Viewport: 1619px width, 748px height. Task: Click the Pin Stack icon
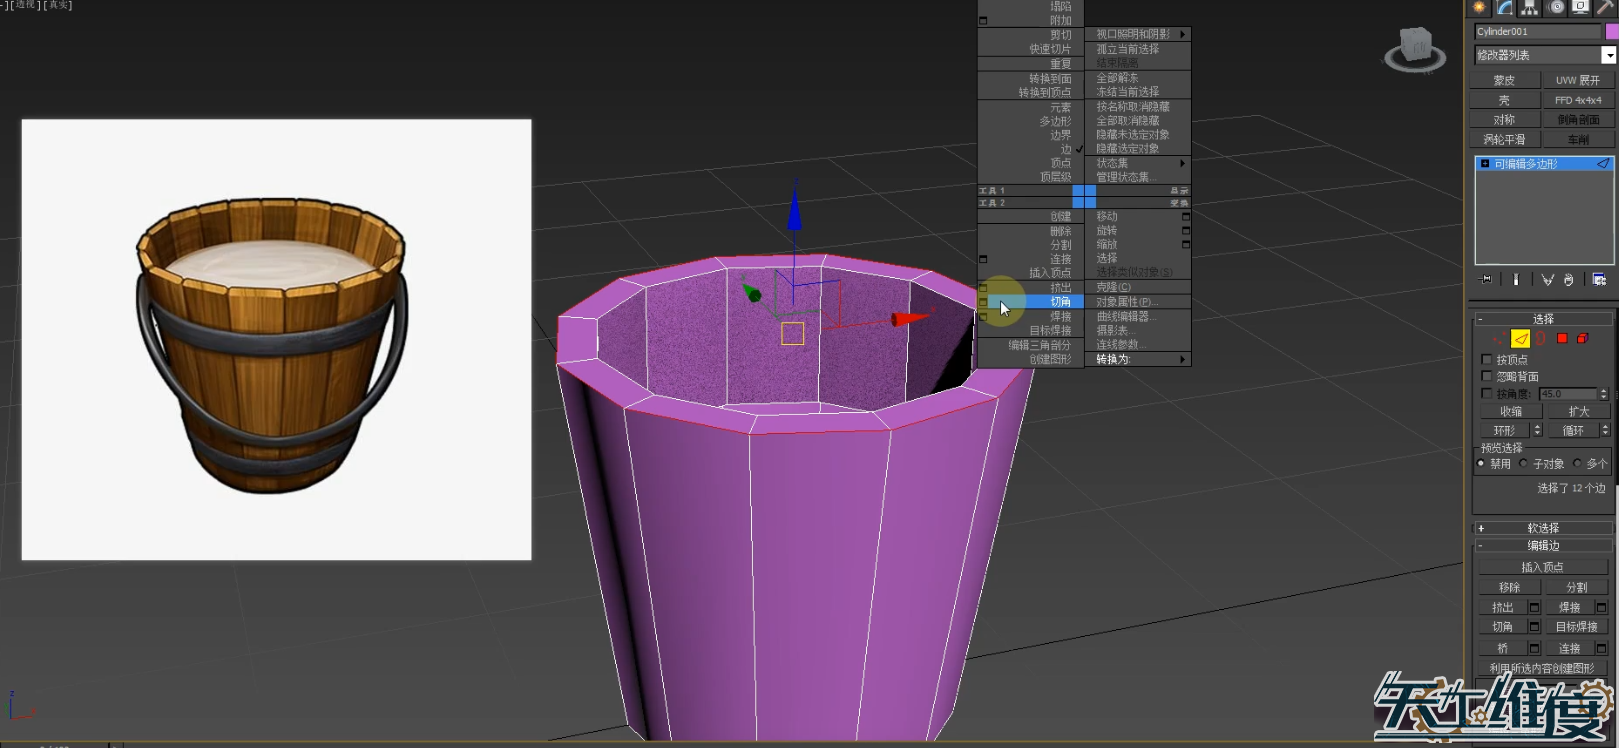(x=1486, y=280)
